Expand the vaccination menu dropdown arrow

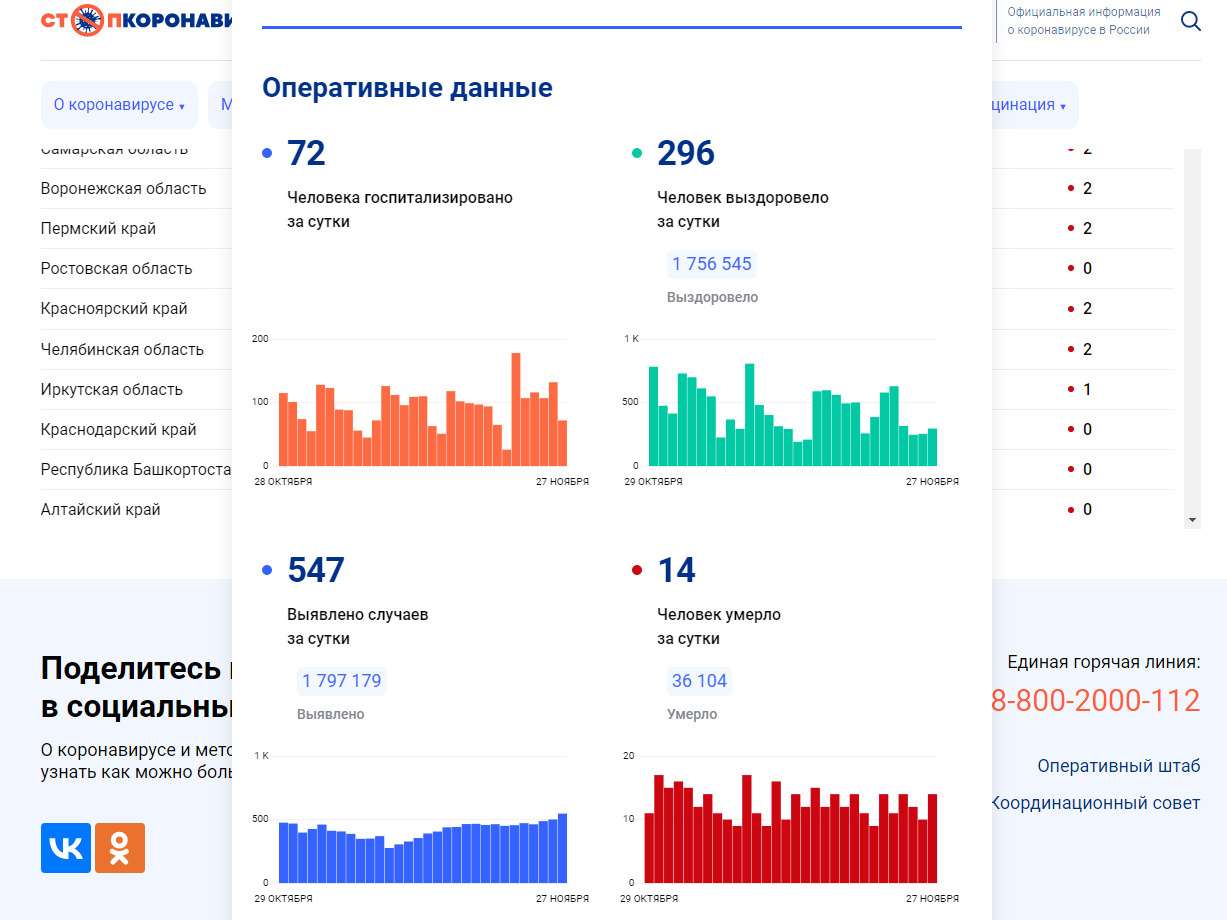[1062, 106]
